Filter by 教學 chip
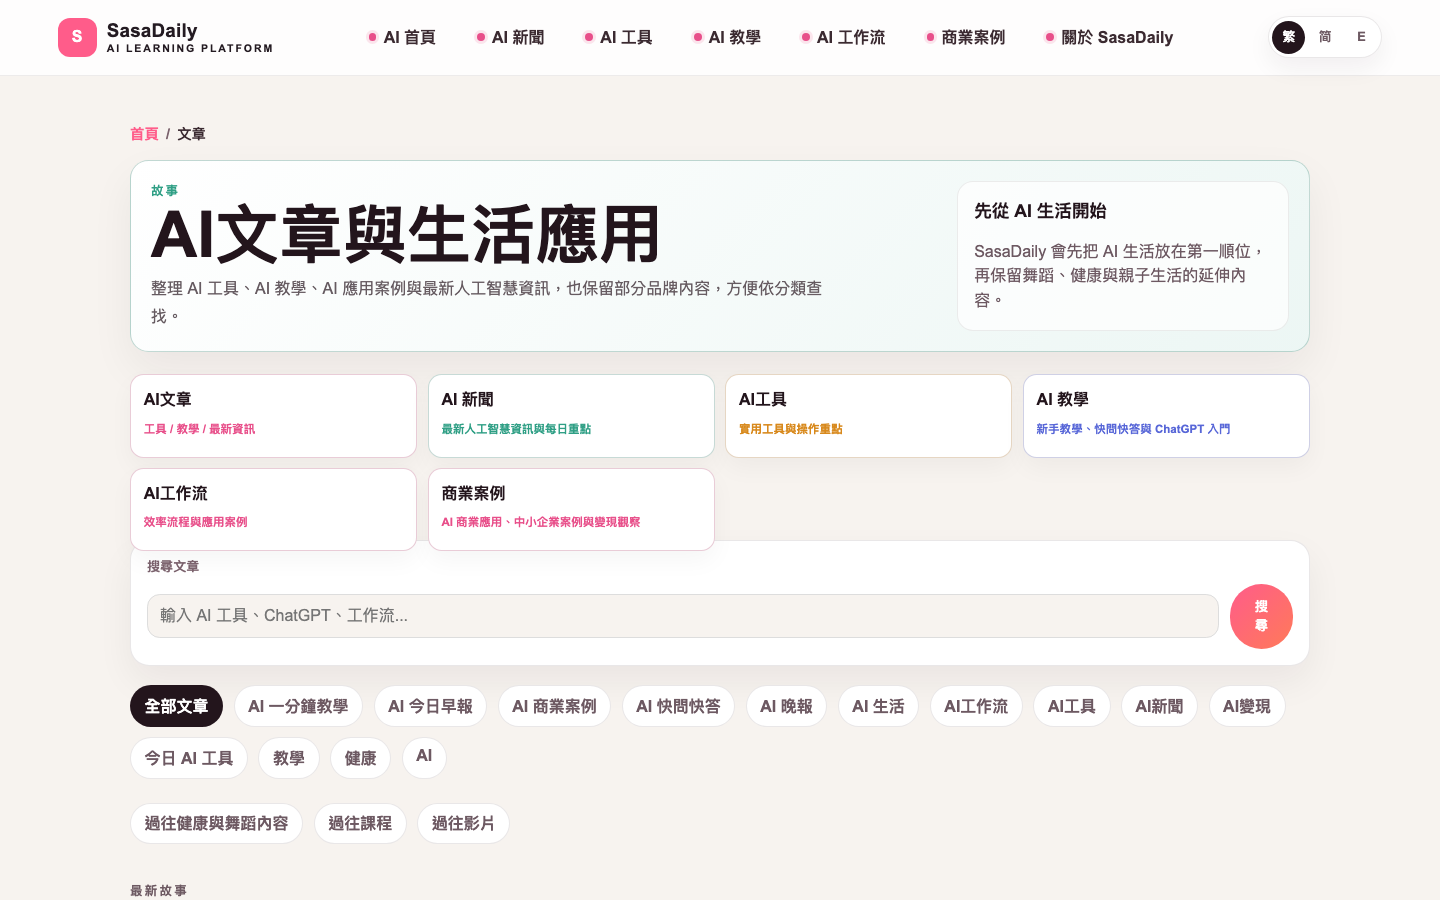The image size is (1440, 900). (x=289, y=758)
